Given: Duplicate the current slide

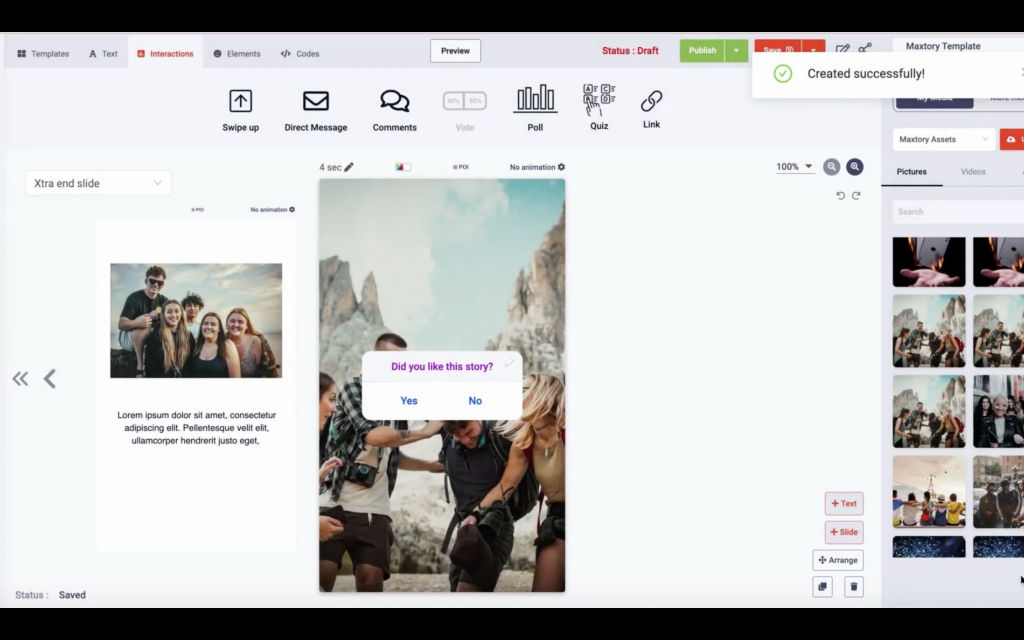Looking at the screenshot, I should (x=822, y=586).
